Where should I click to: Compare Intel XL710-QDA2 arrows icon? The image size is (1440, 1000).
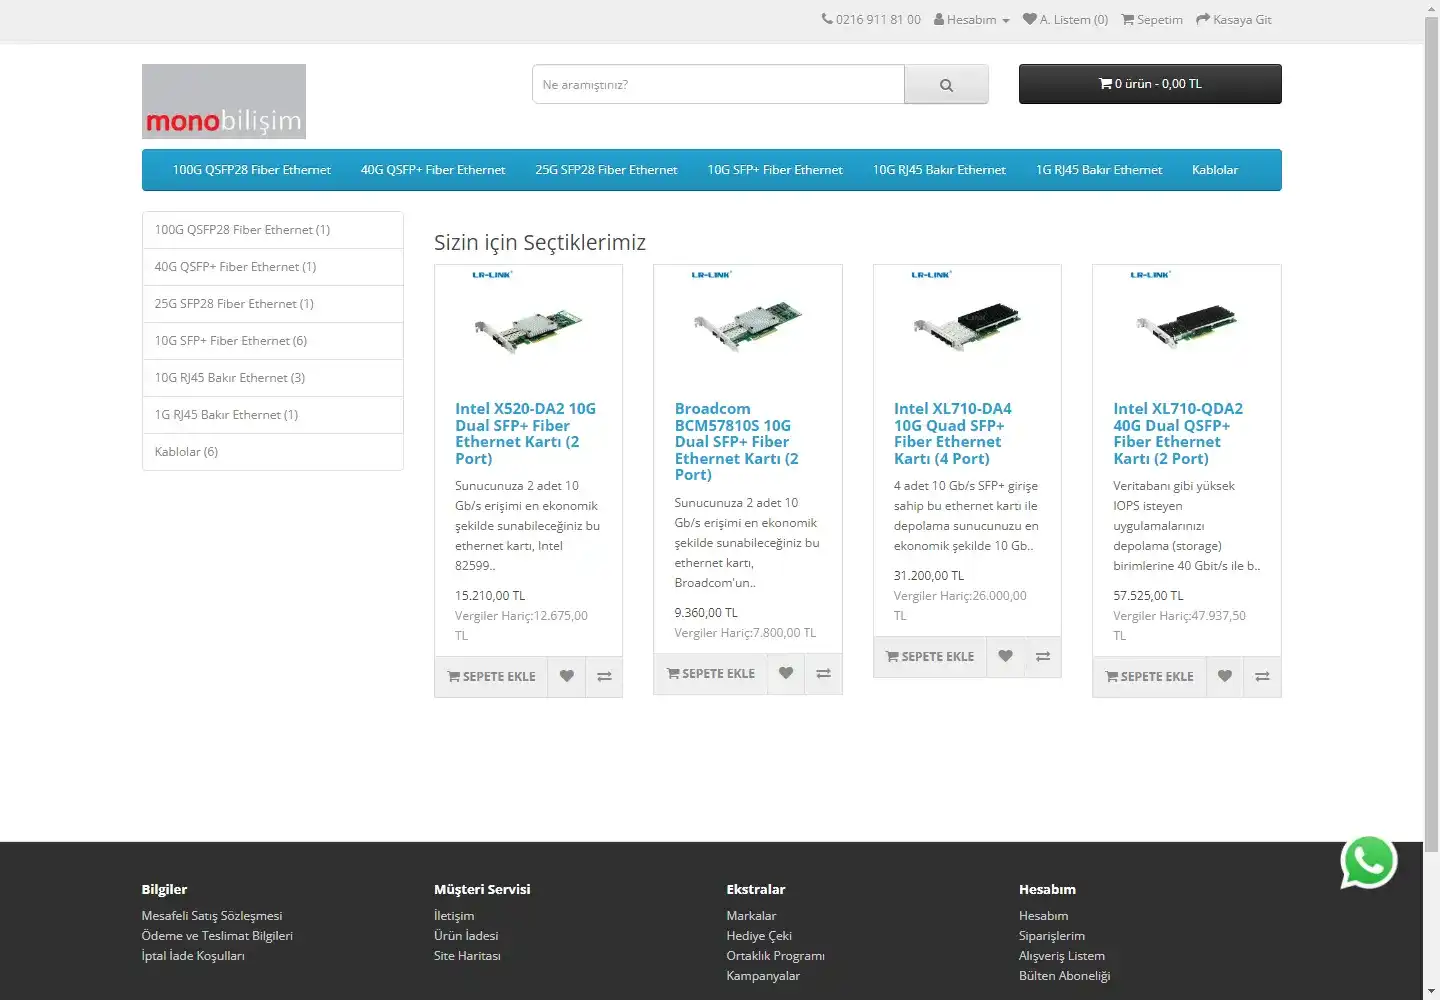tap(1262, 677)
